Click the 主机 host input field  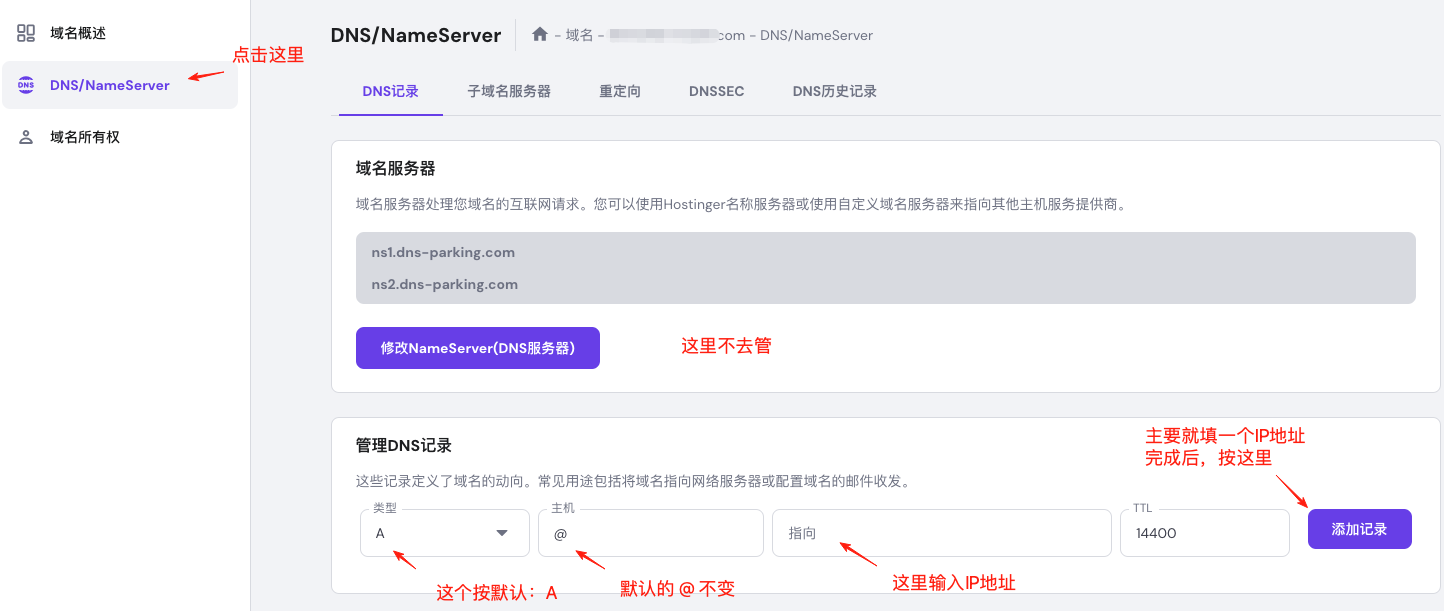point(650,533)
